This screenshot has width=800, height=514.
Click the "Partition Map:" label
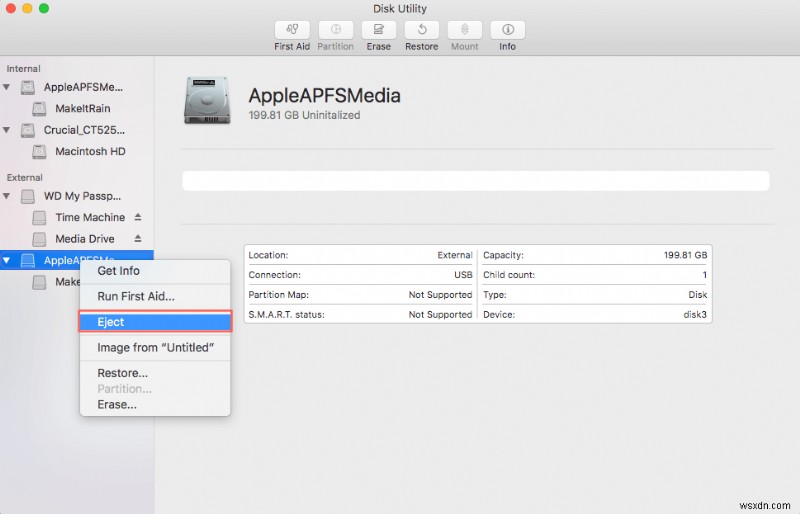tap(279, 295)
